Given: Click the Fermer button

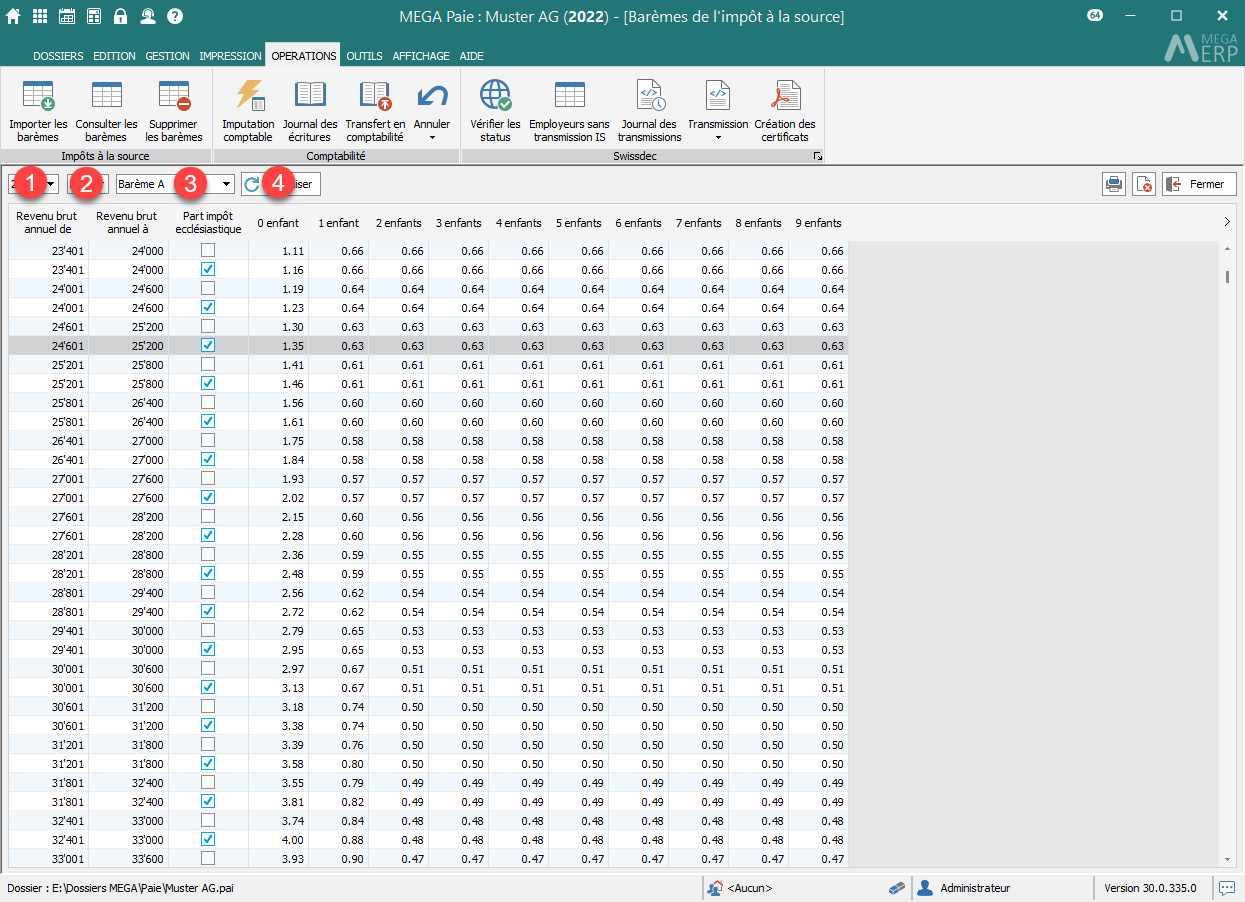Looking at the screenshot, I should point(1199,184).
